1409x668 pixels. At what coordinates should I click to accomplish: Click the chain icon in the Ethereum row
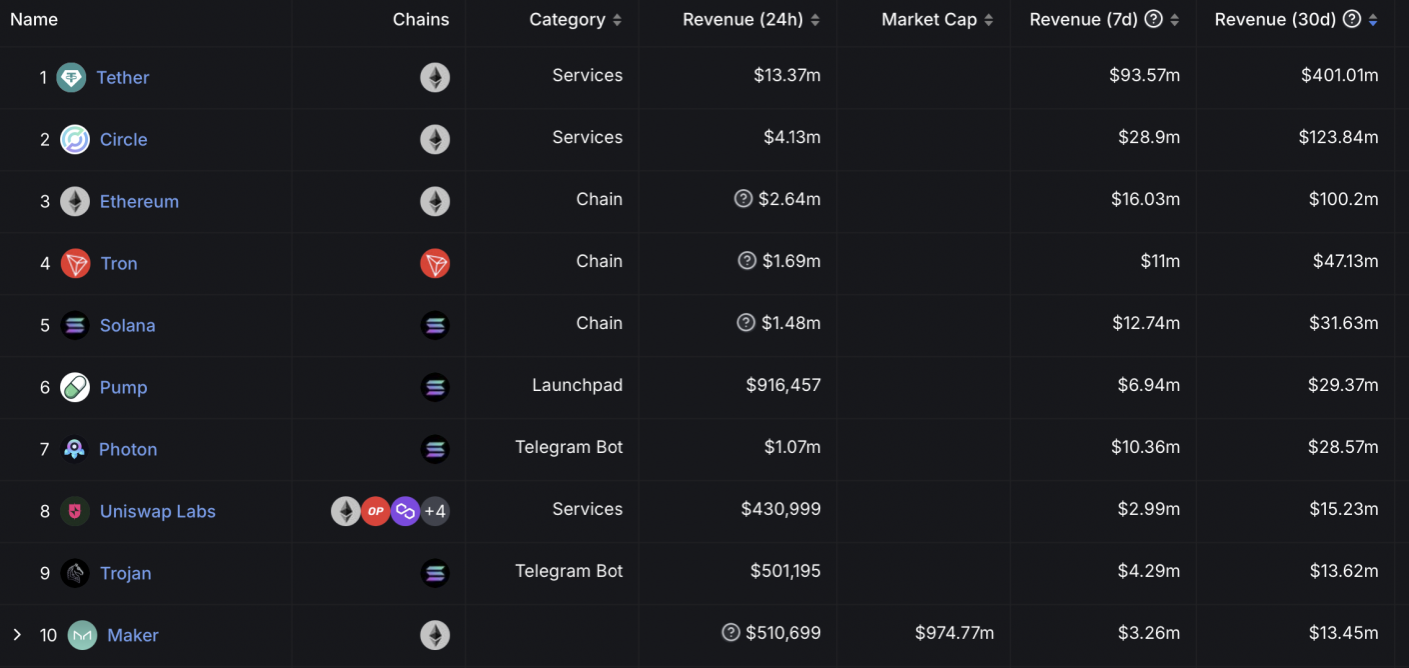pos(435,201)
